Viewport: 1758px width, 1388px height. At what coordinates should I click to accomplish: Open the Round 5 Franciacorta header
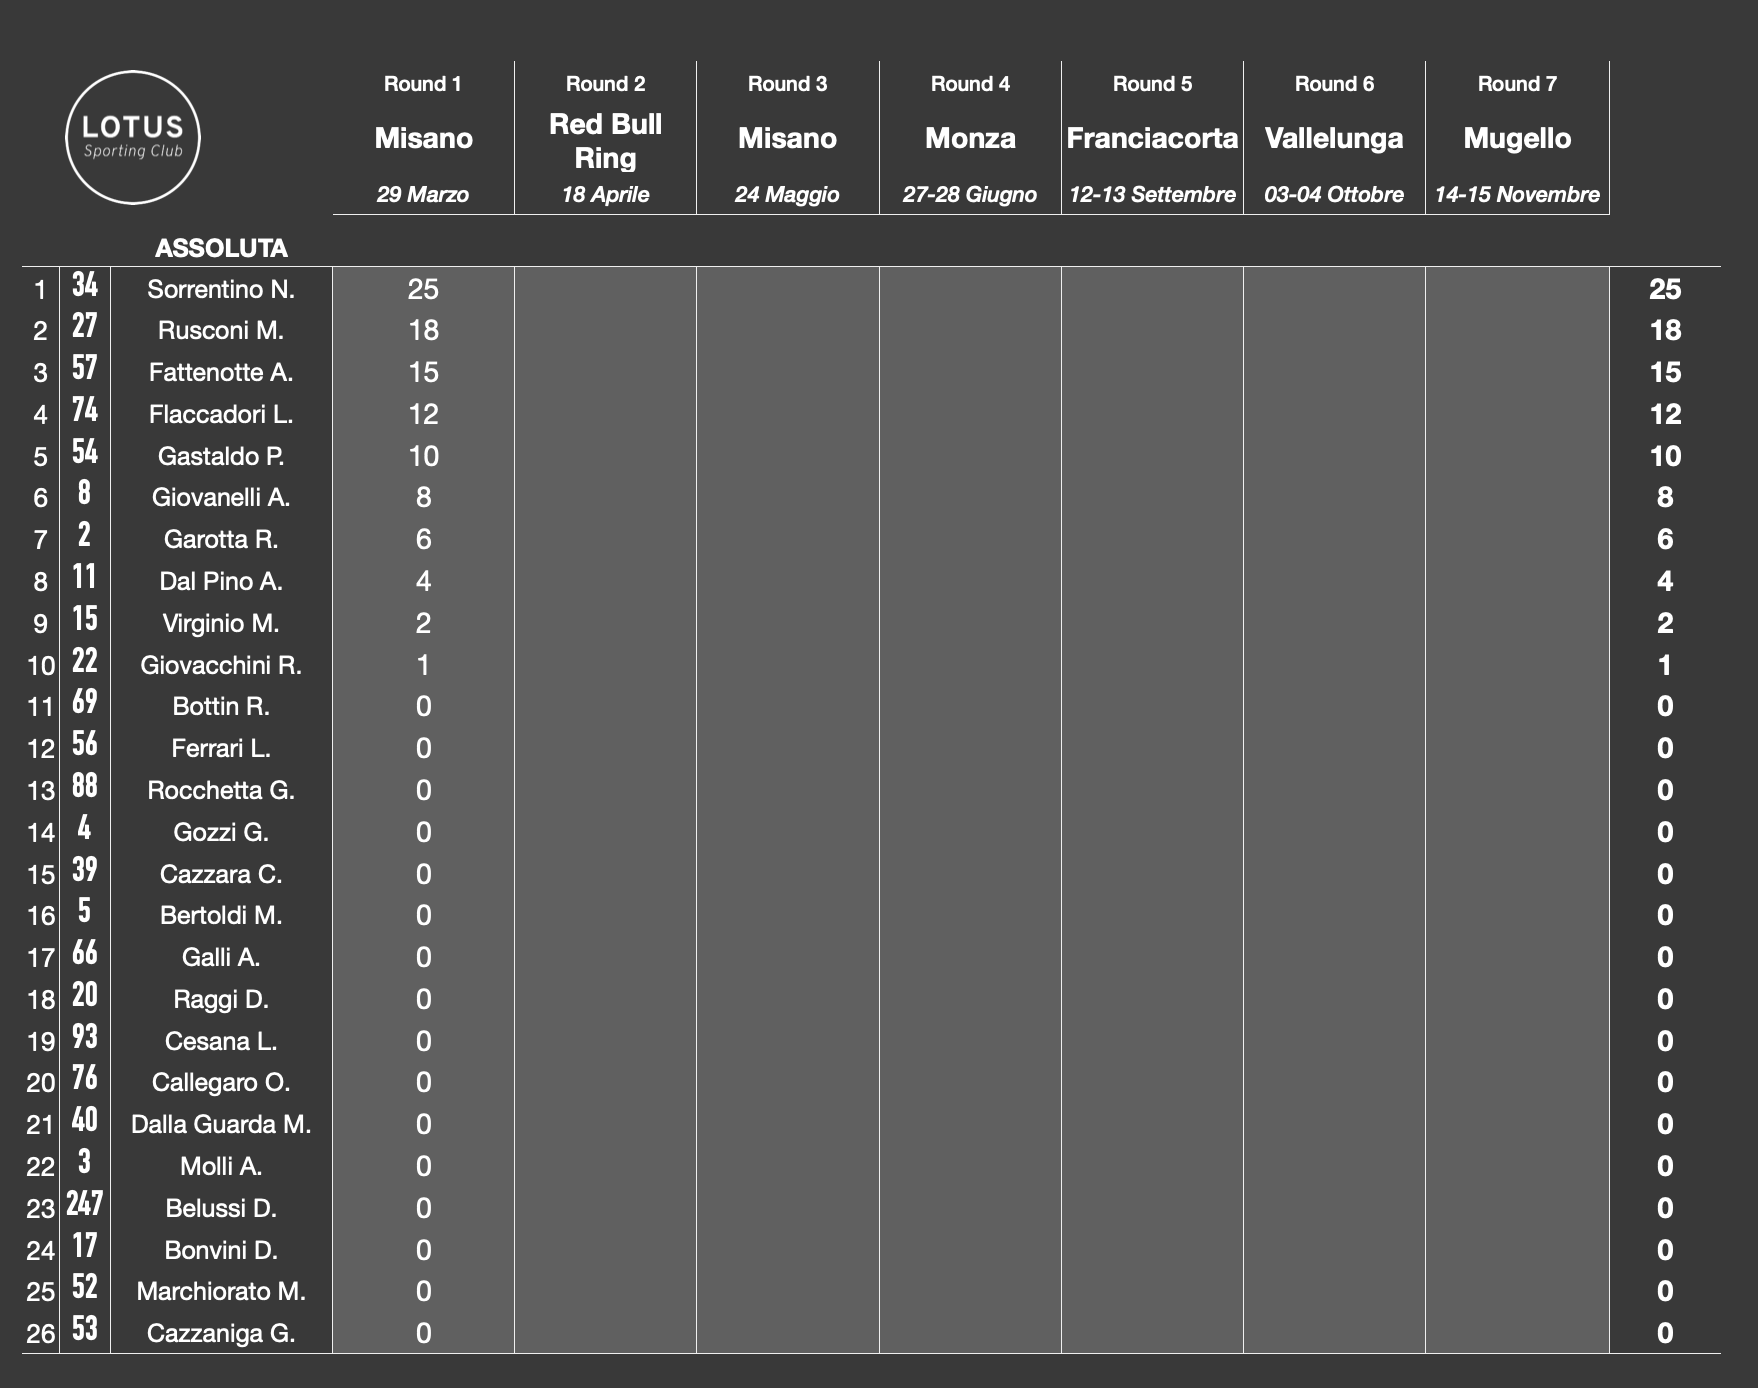click(x=1152, y=137)
